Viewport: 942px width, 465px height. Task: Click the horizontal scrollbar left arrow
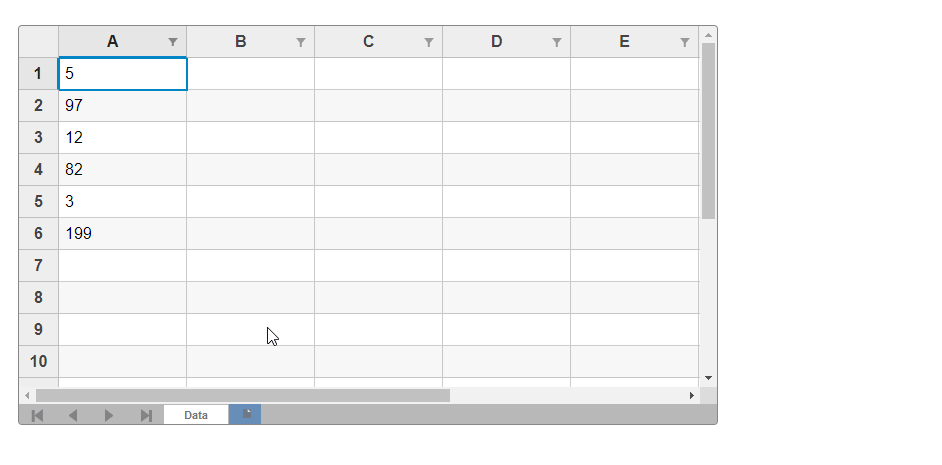pyautogui.click(x=27, y=395)
